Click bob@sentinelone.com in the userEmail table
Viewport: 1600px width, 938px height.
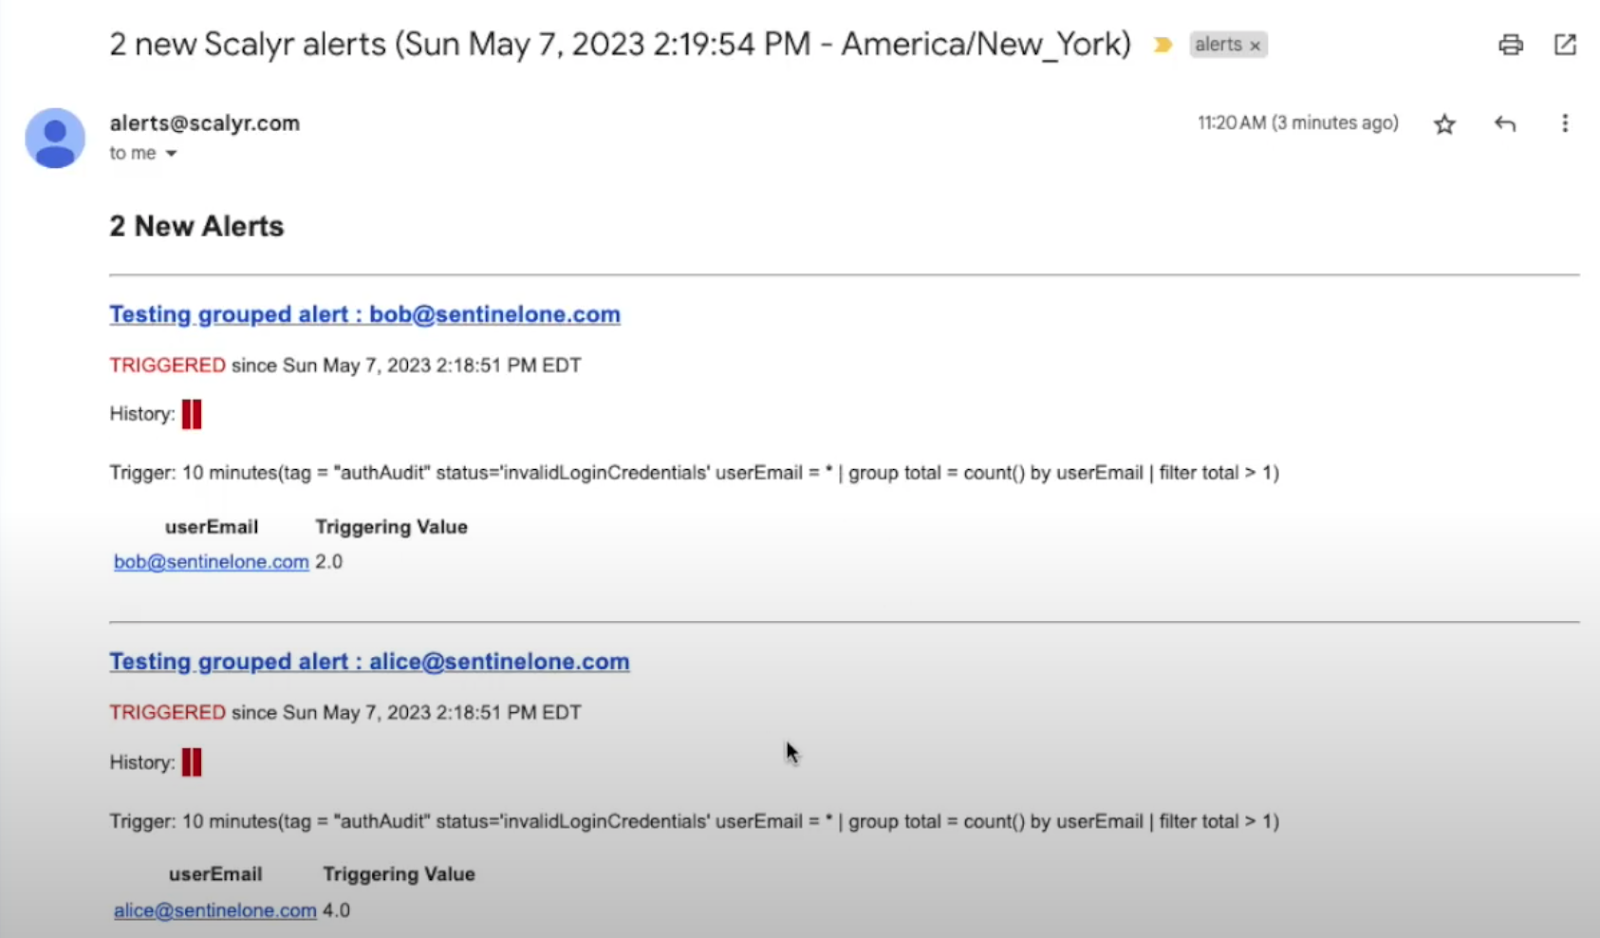coord(211,562)
